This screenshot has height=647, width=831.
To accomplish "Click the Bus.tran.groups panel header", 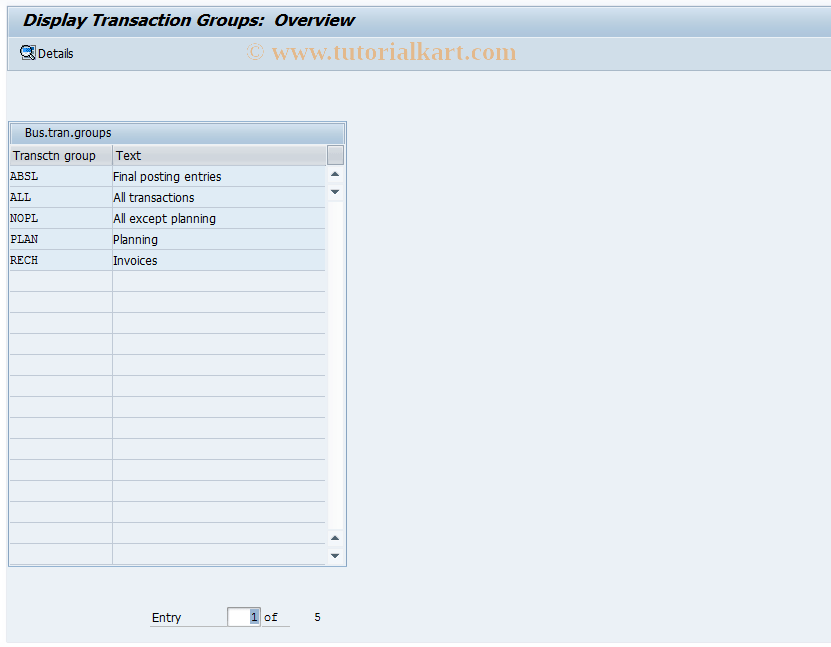I will [x=65, y=132].
